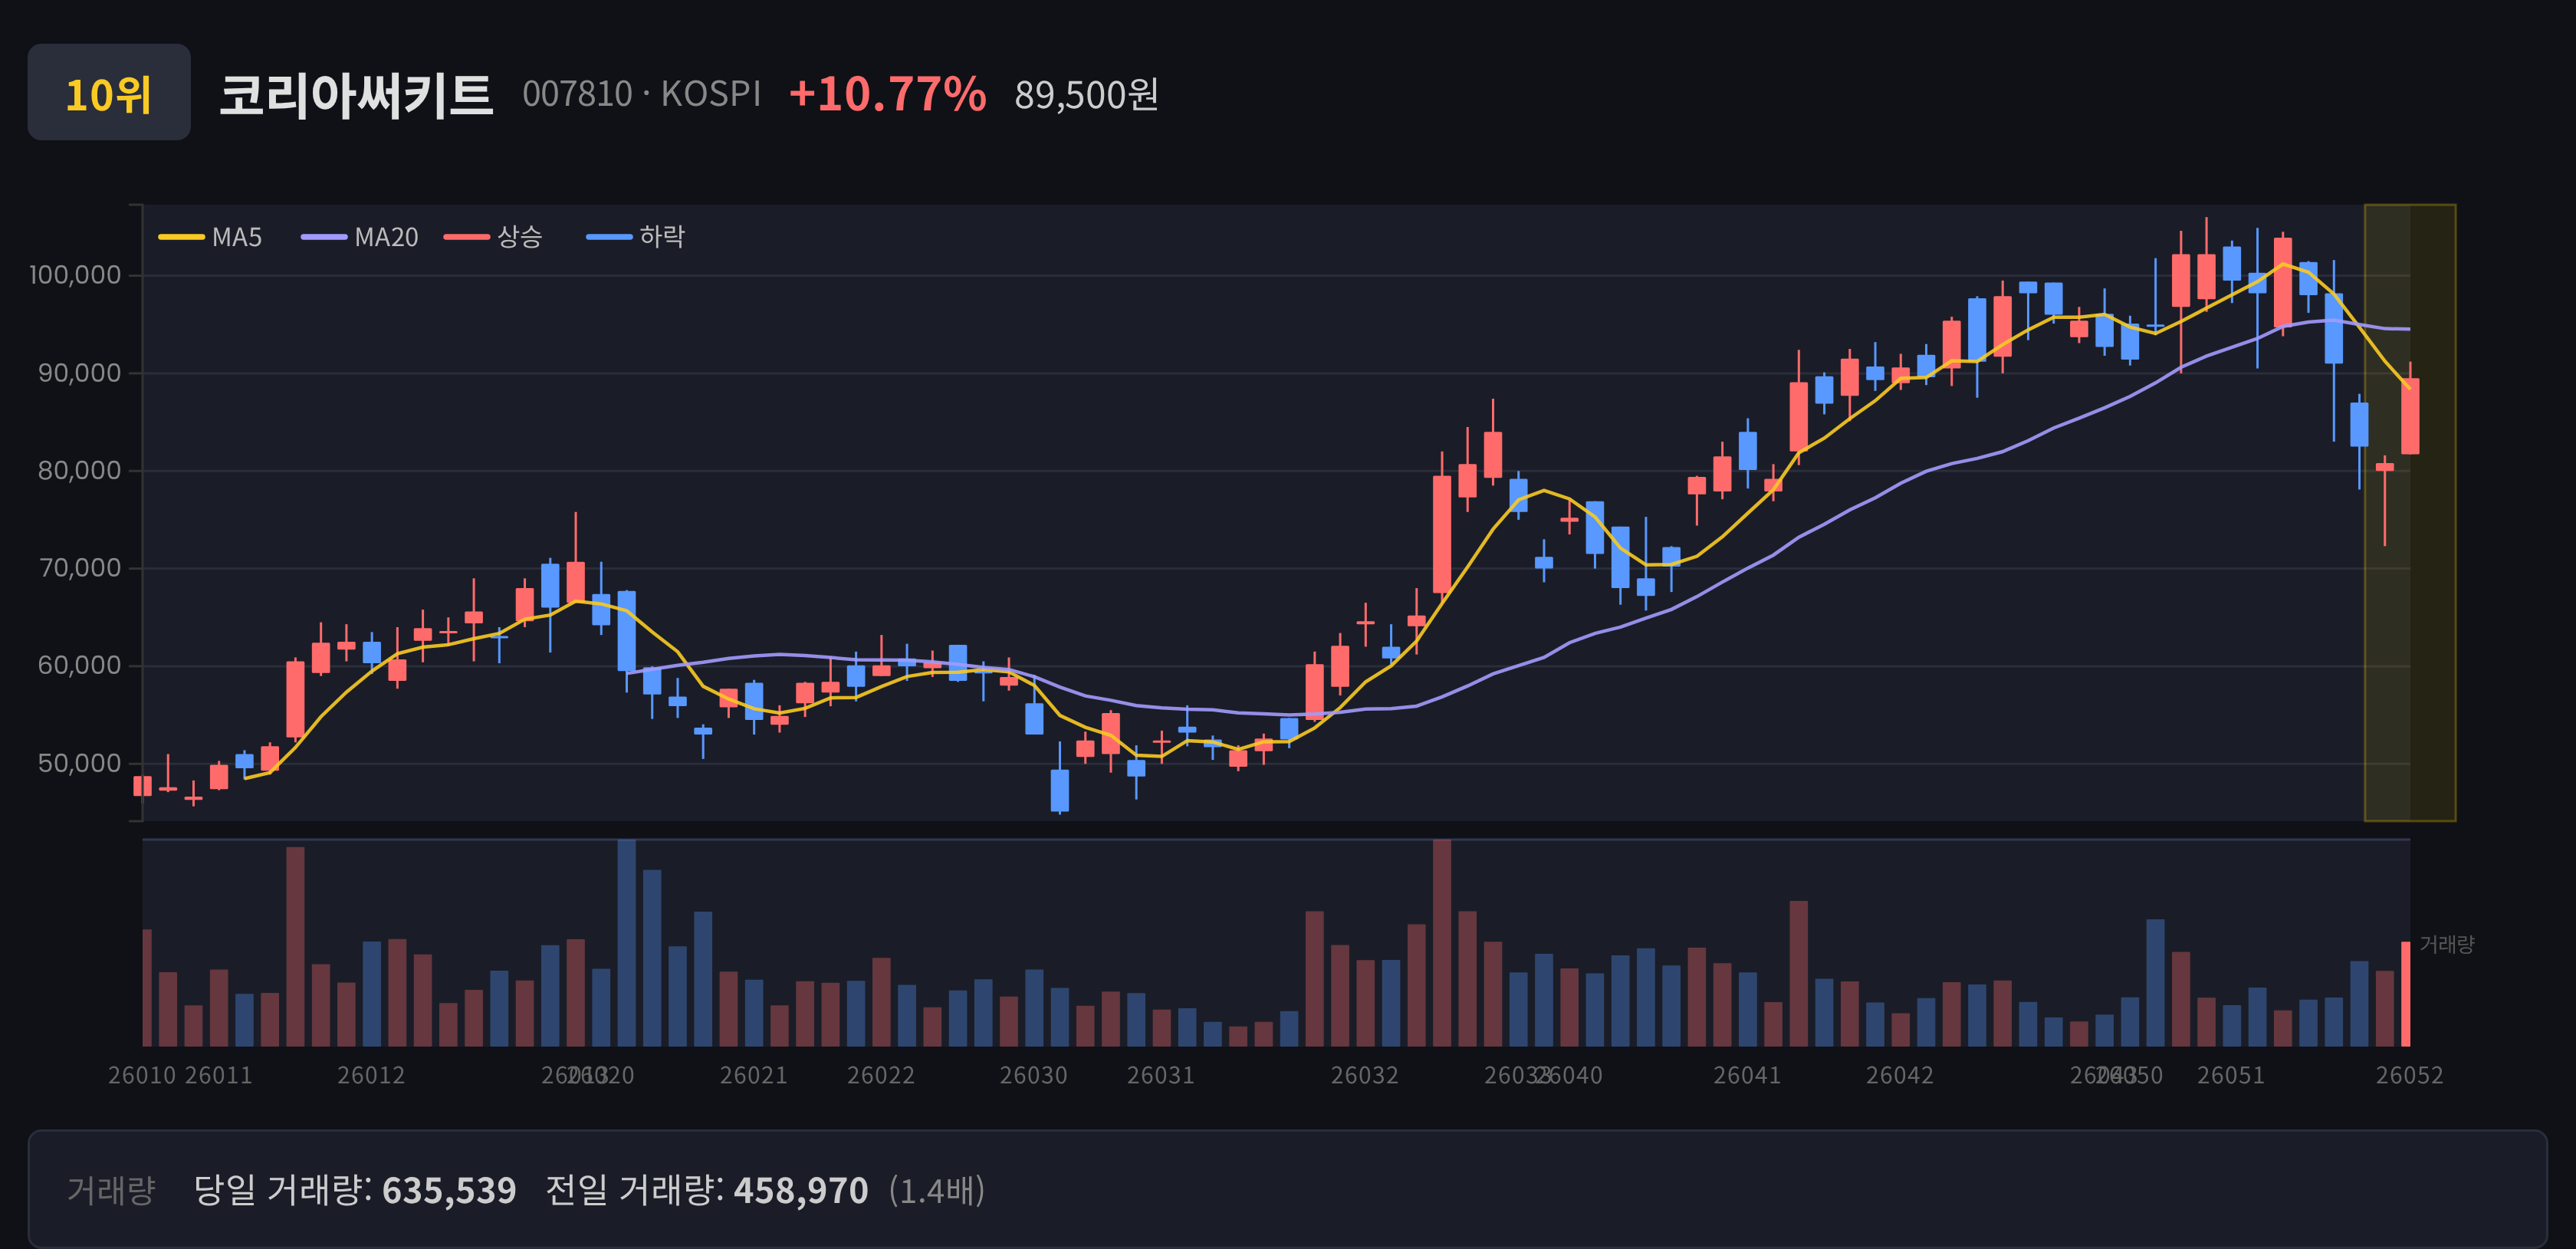Click the 26022 date axis label
Viewport: 2576px width, 1249px height.
(881, 1075)
